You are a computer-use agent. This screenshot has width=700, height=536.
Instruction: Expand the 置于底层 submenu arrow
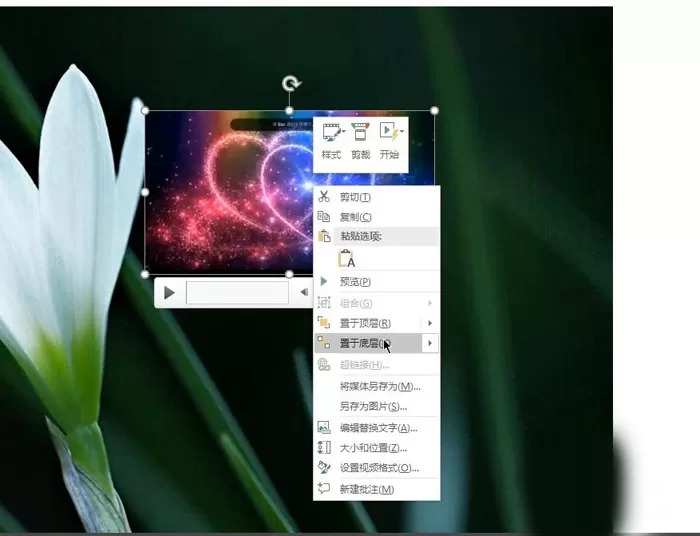click(430, 343)
